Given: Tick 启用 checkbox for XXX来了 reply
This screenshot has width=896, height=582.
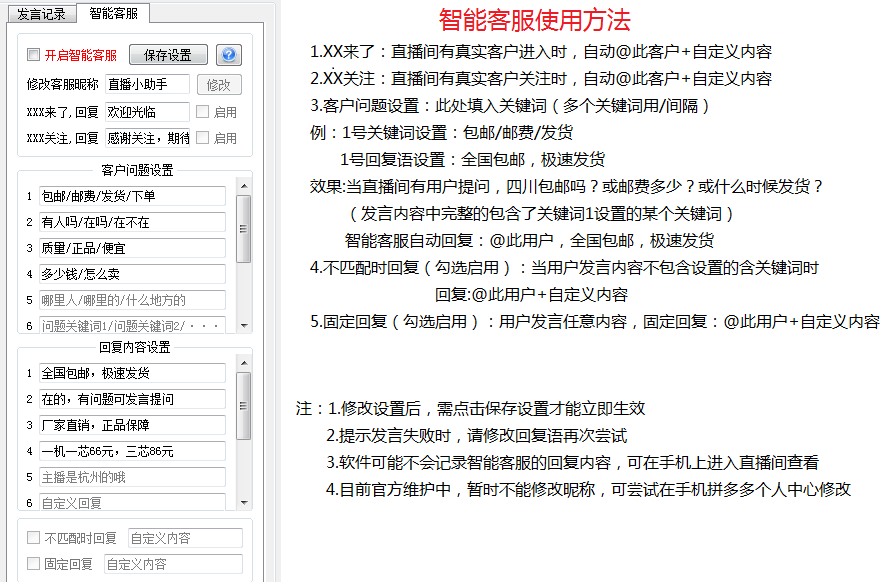Looking at the screenshot, I should tap(202, 112).
